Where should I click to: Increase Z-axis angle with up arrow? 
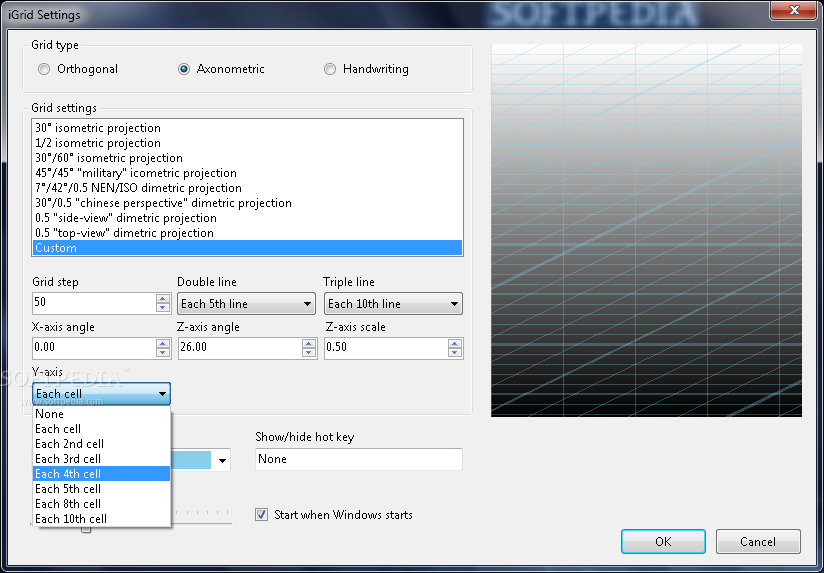(x=309, y=343)
